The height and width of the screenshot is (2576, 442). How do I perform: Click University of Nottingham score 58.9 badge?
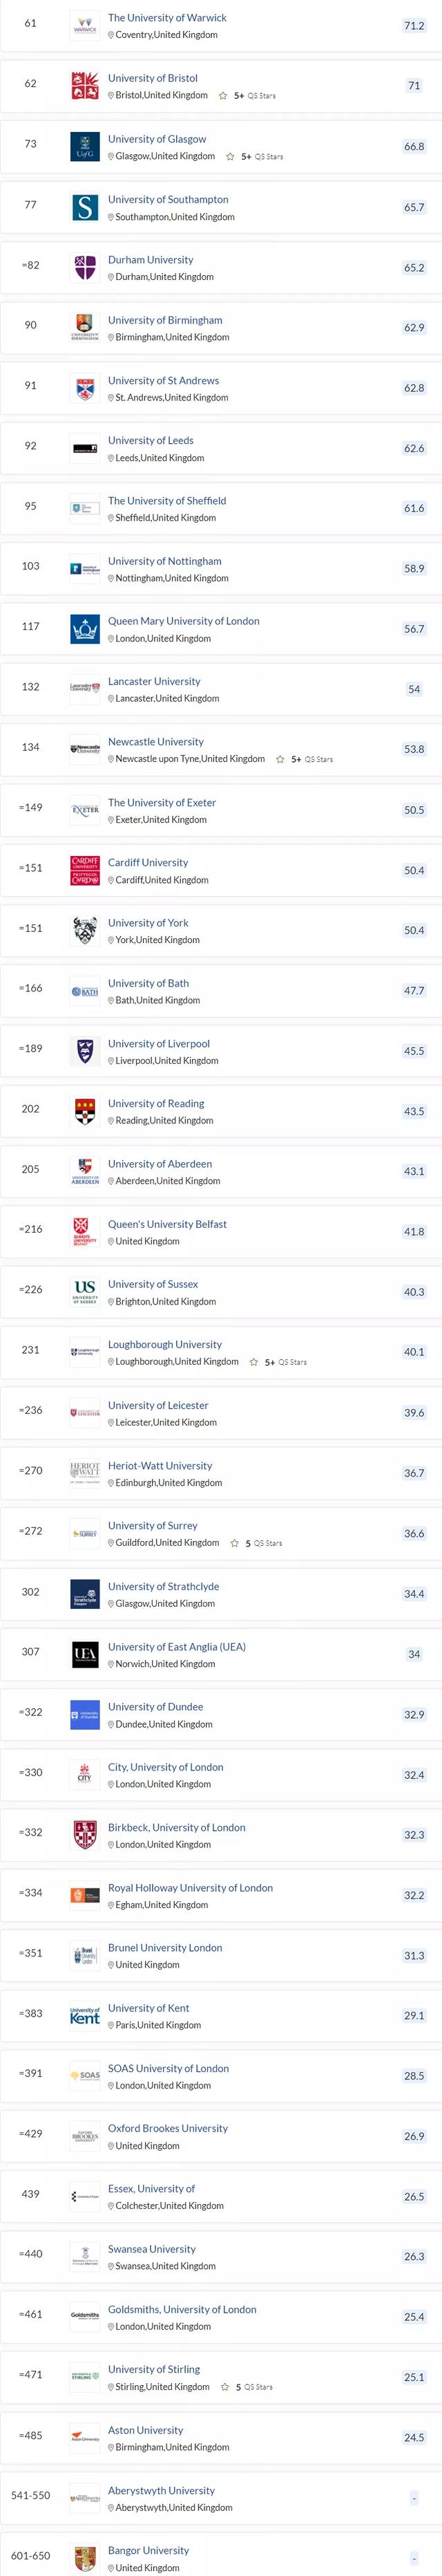[x=414, y=568]
